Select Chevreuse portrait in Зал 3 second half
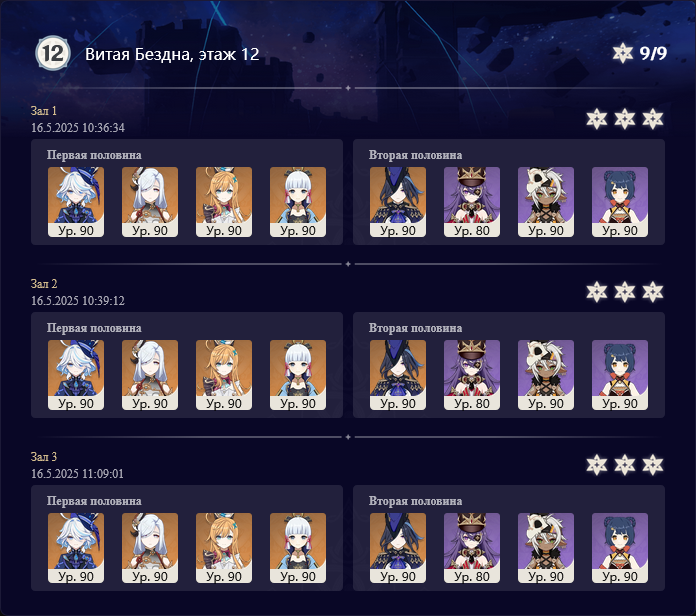This screenshot has height=616, width=696. tap(472, 548)
